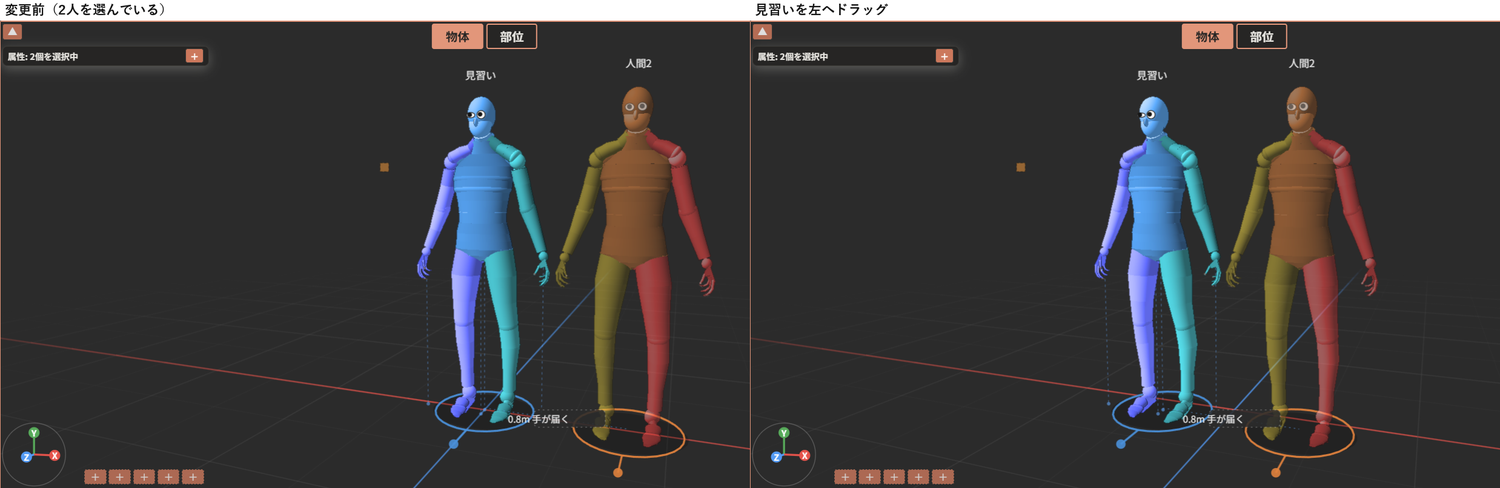The height and width of the screenshot is (488, 1500).
Task: Add attribute with plus button in 変更前 view
Action: [x=194, y=56]
